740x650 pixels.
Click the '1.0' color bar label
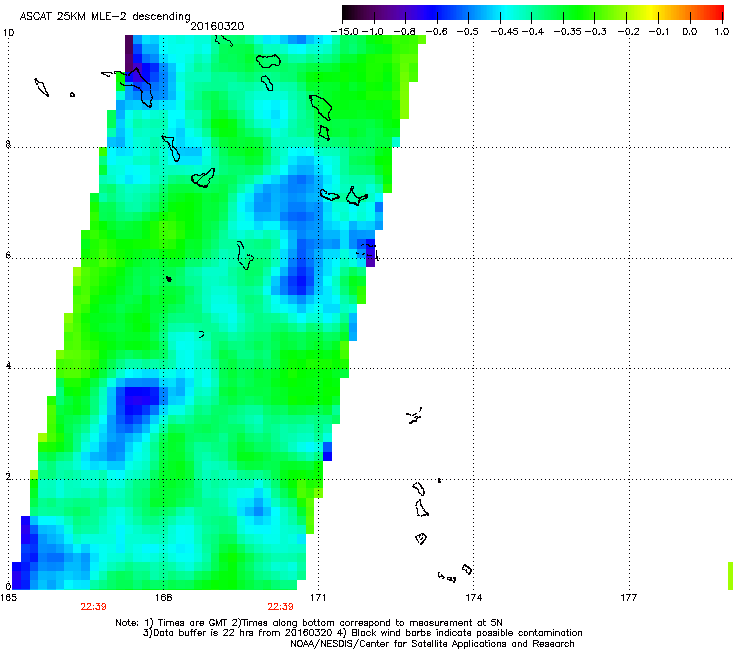click(x=722, y=32)
